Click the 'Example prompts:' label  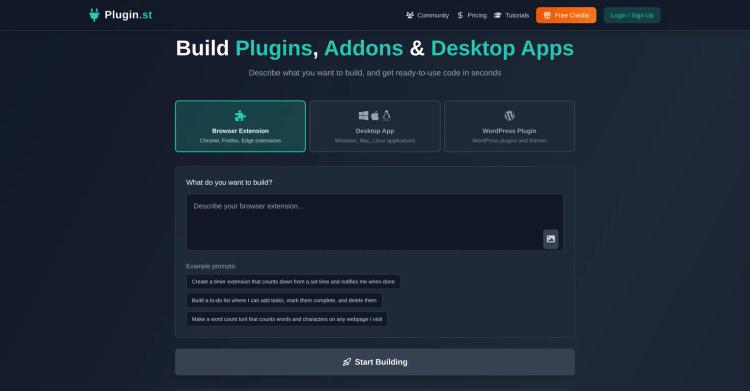(x=211, y=266)
